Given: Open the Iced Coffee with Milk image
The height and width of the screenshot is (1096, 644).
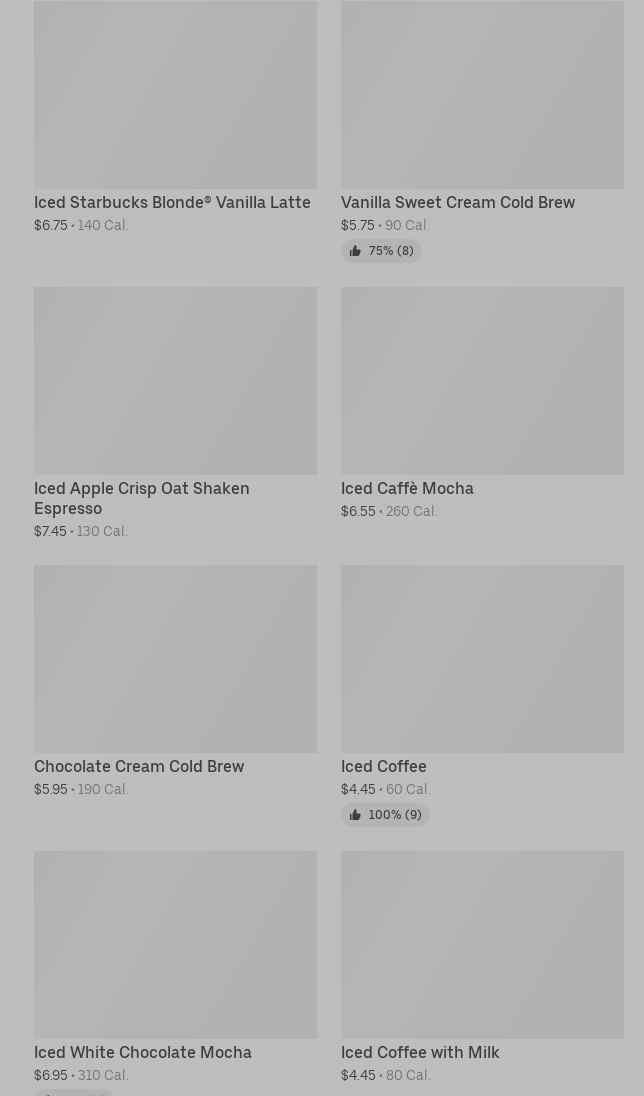Looking at the screenshot, I should (482, 945).
